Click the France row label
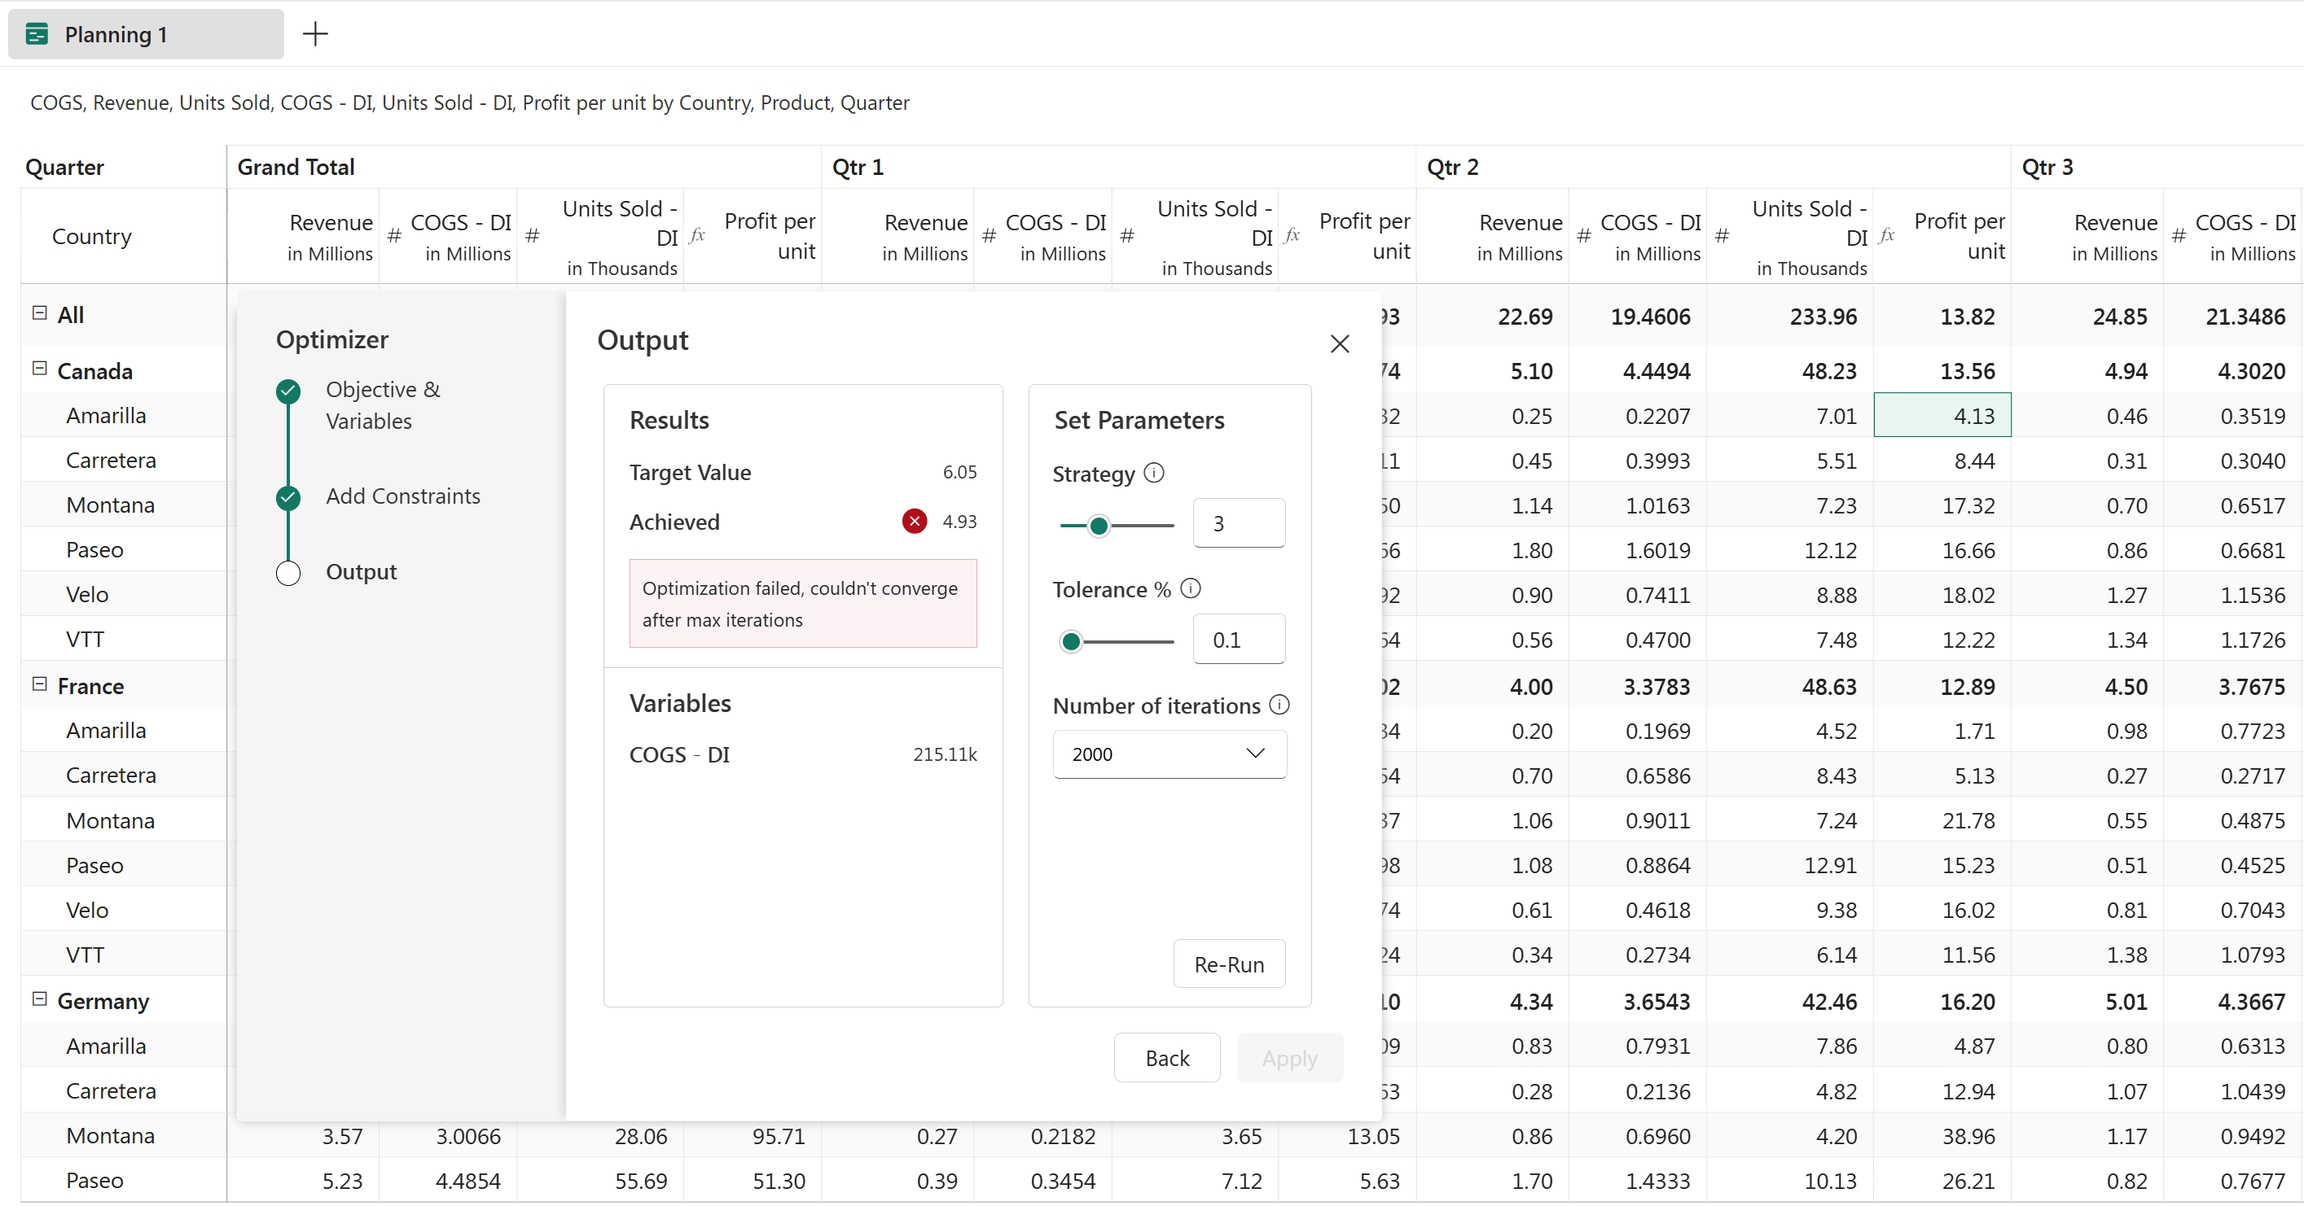 (91, 686)
